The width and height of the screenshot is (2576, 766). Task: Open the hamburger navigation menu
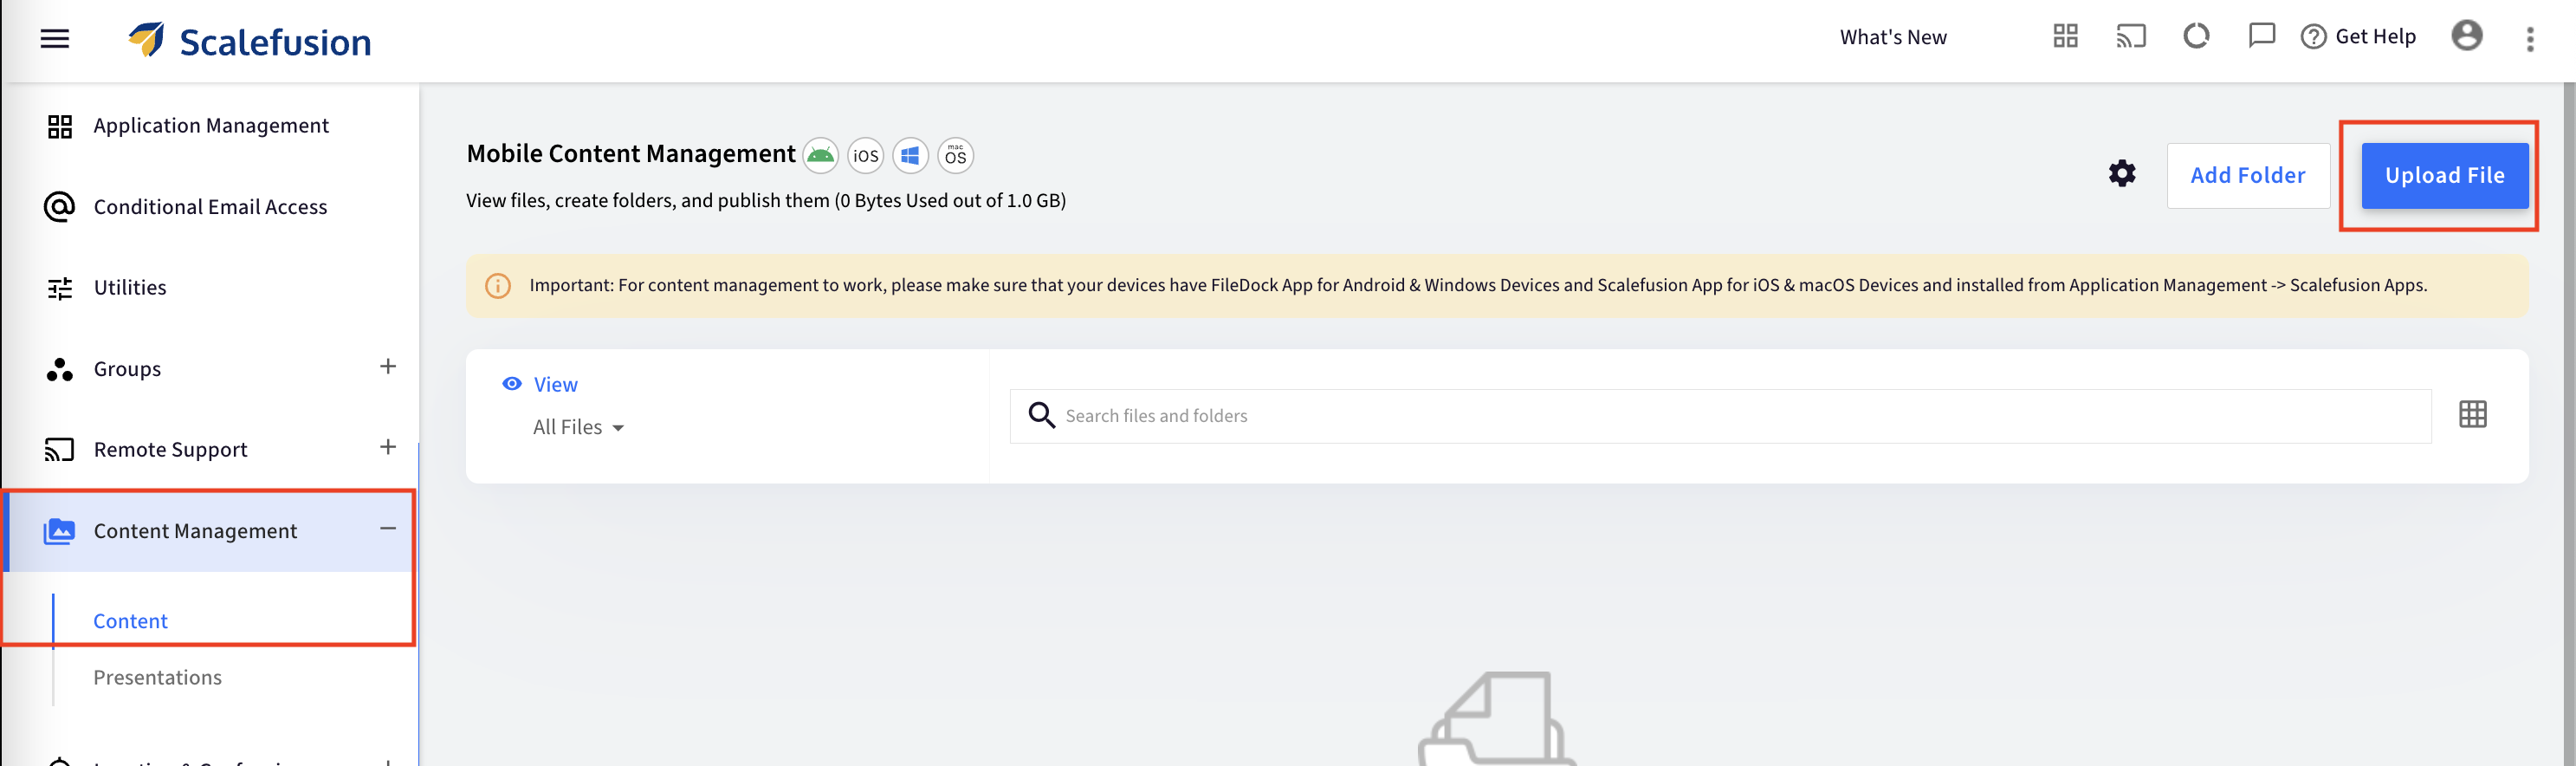tap(55, 39)
